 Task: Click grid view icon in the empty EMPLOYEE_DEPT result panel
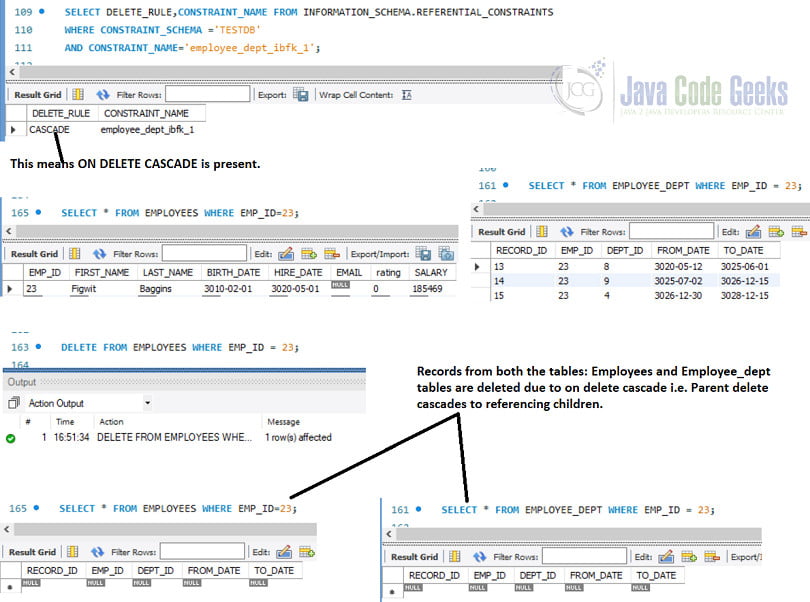[x=455, y=557]
